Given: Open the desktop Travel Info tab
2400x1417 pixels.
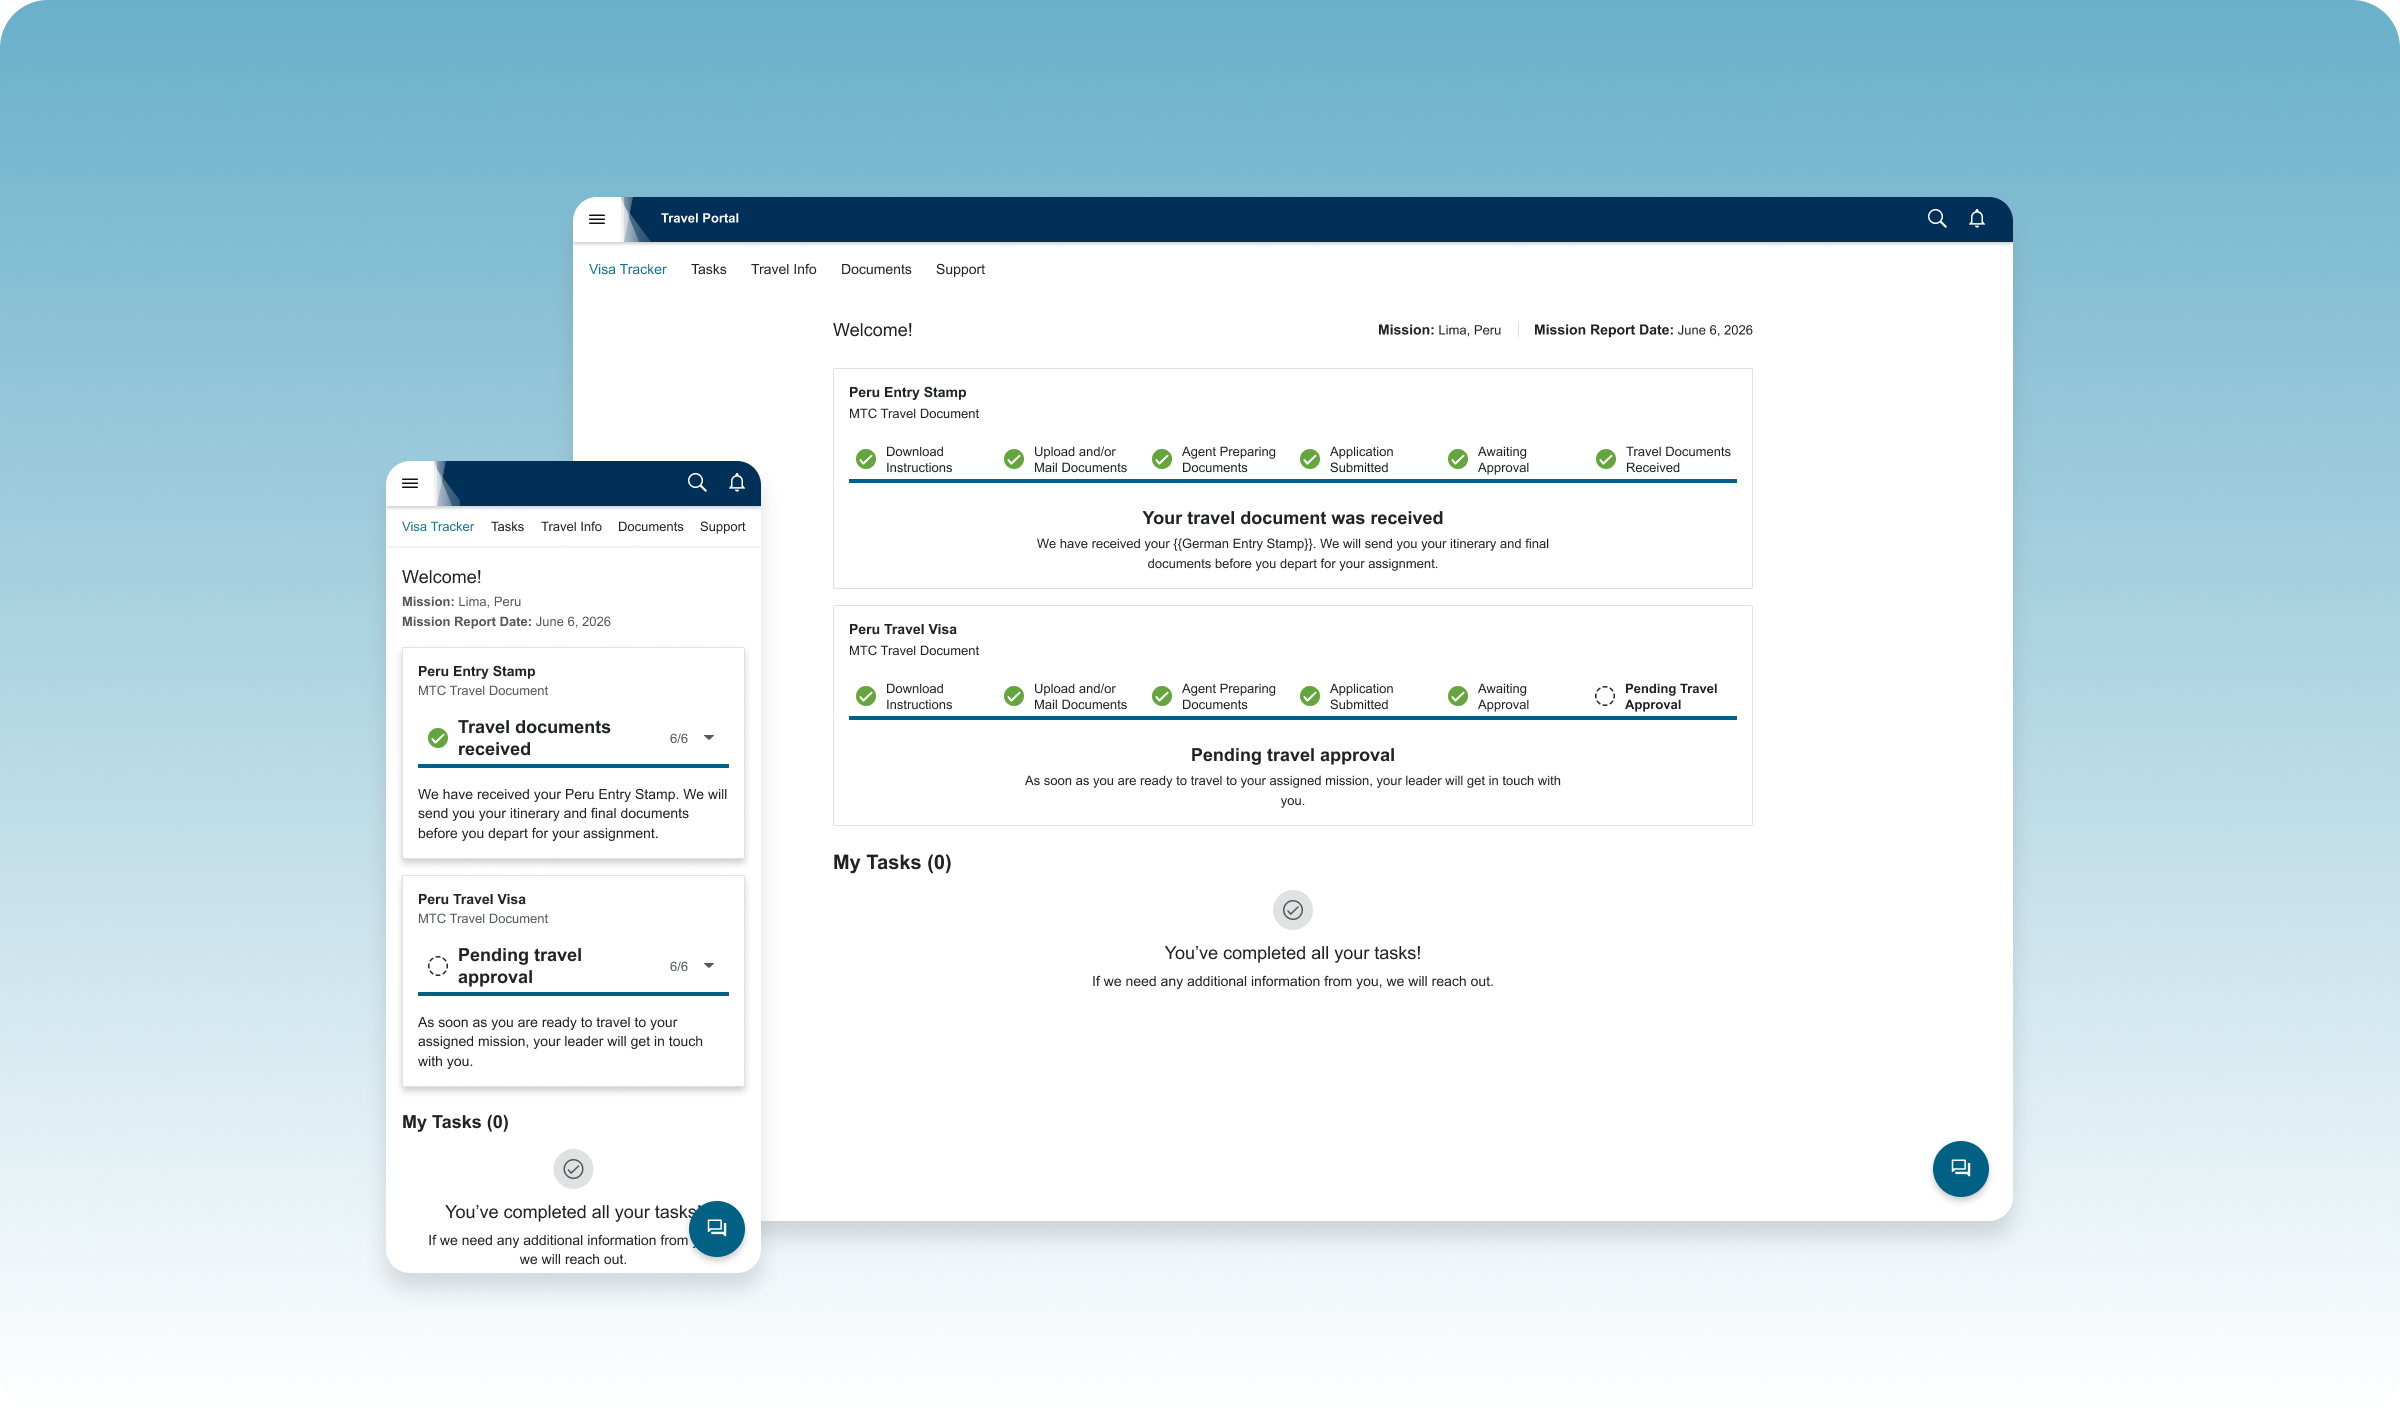Looking at the screenshot, I should (783, 269).
